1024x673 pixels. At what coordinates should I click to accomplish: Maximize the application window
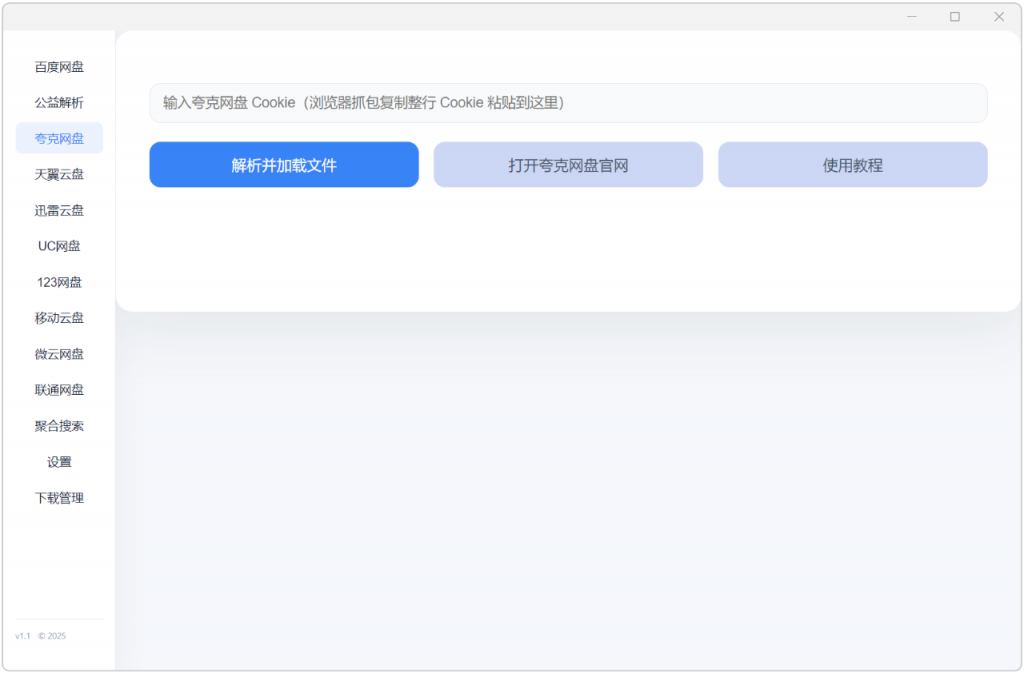tap(955, 17)
